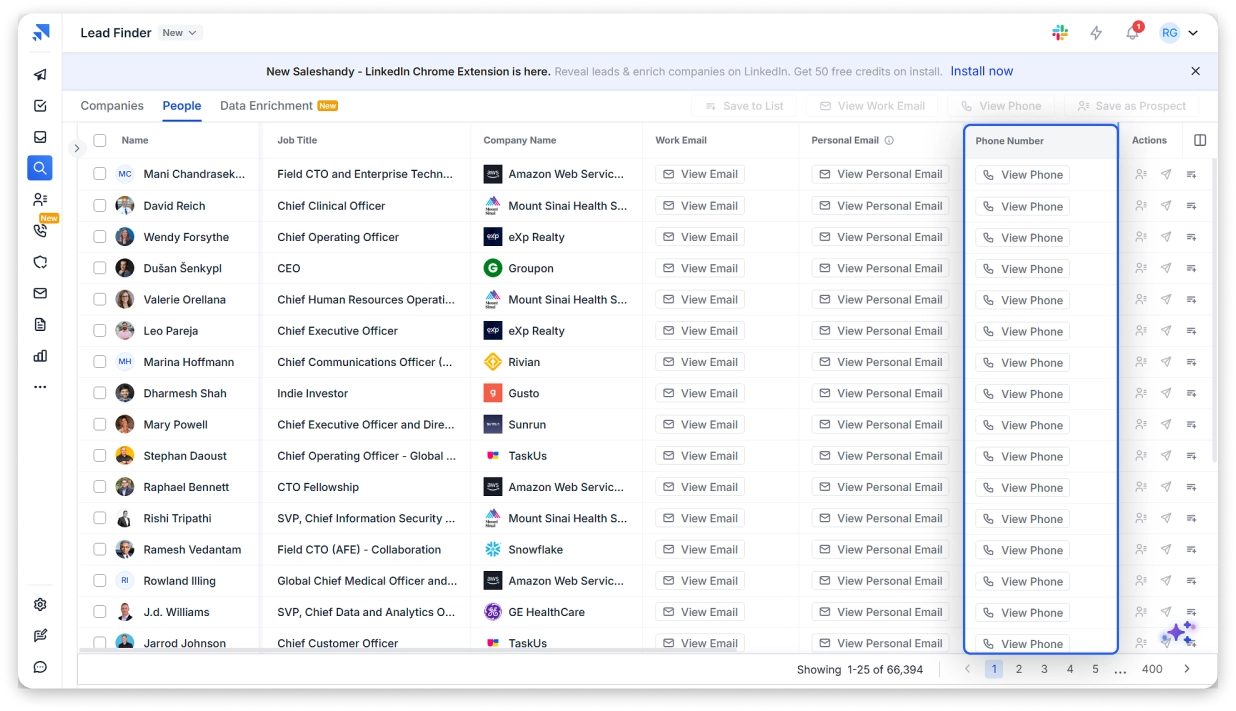Image resolution: width=1236 pixels, height=711 pixels.
Task: Open the three-dots more sidebar item
Action: 40,386
